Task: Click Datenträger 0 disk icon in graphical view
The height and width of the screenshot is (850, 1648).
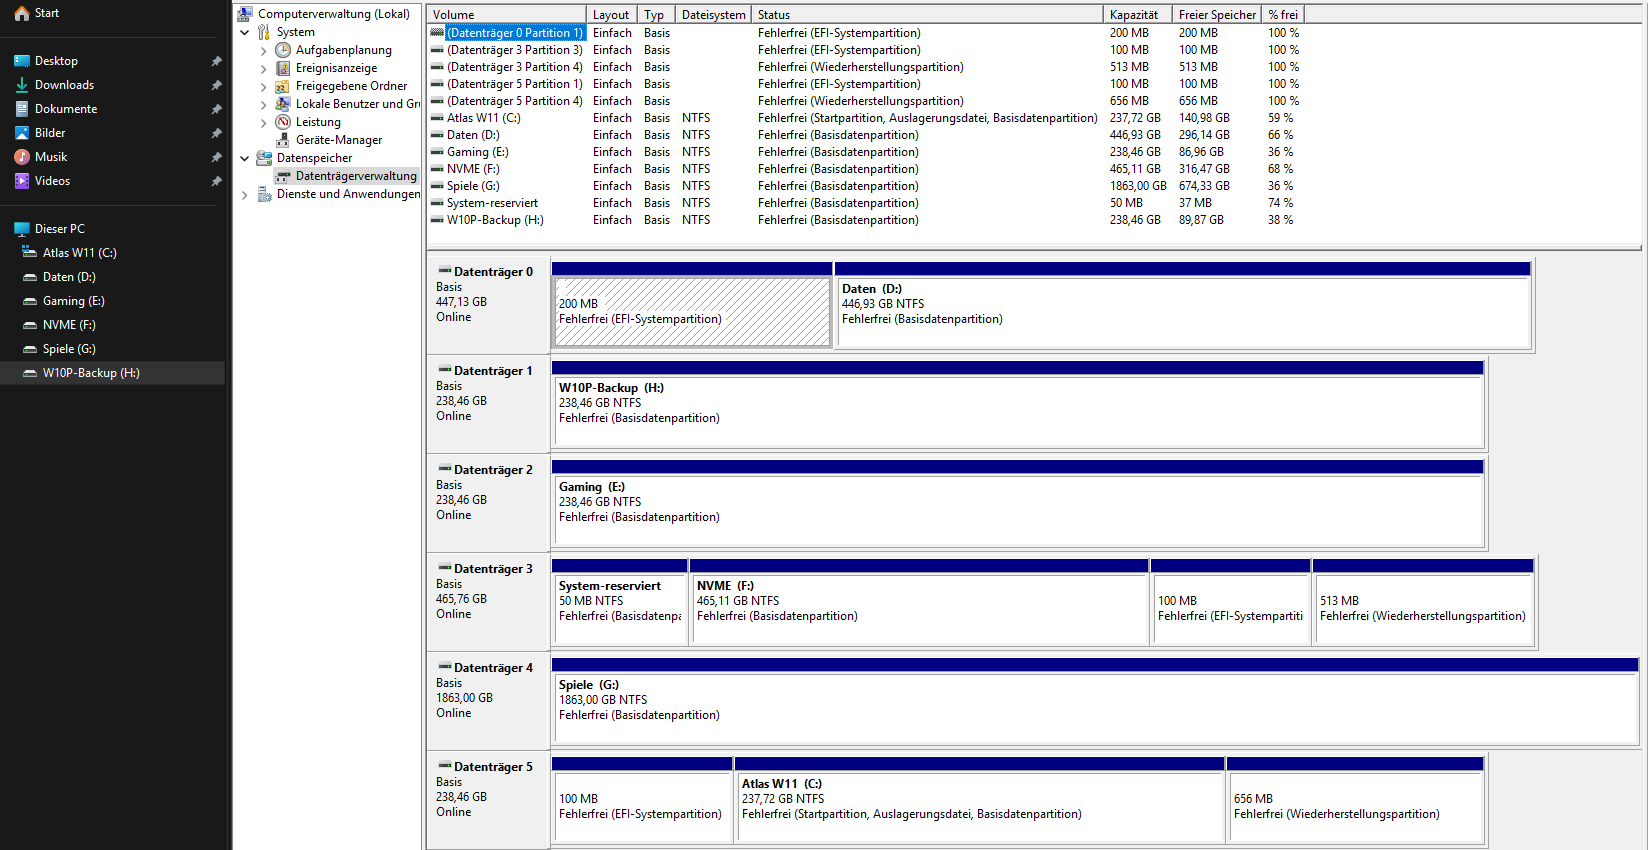Action: pyautogui.click(x=444, y=271)
